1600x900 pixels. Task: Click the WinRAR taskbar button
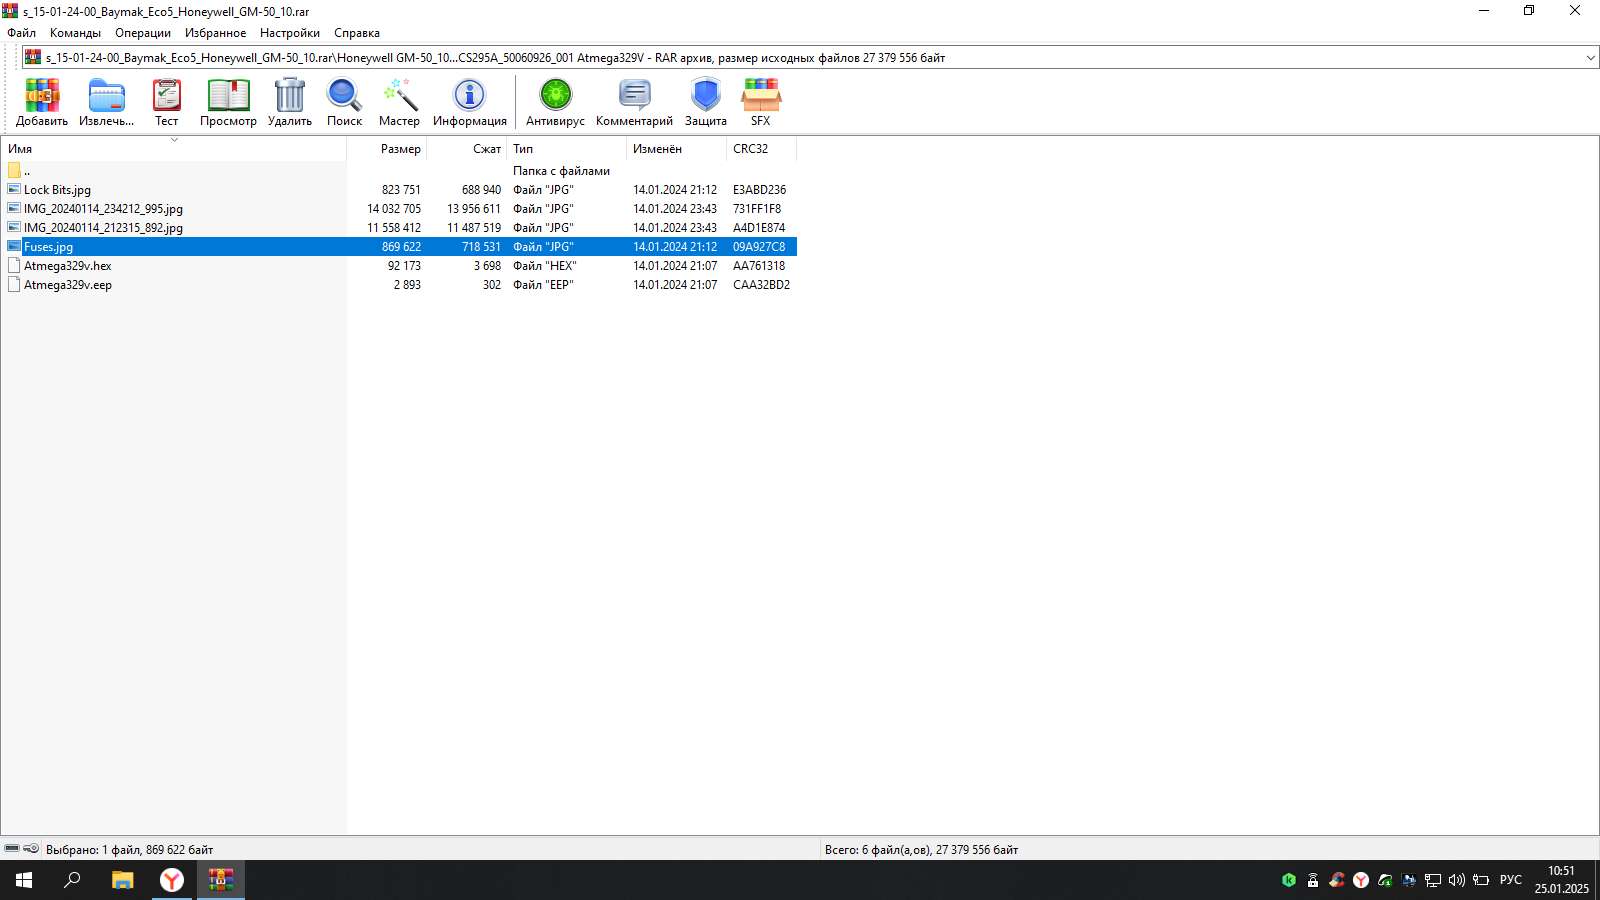click(x=221, y=880)
